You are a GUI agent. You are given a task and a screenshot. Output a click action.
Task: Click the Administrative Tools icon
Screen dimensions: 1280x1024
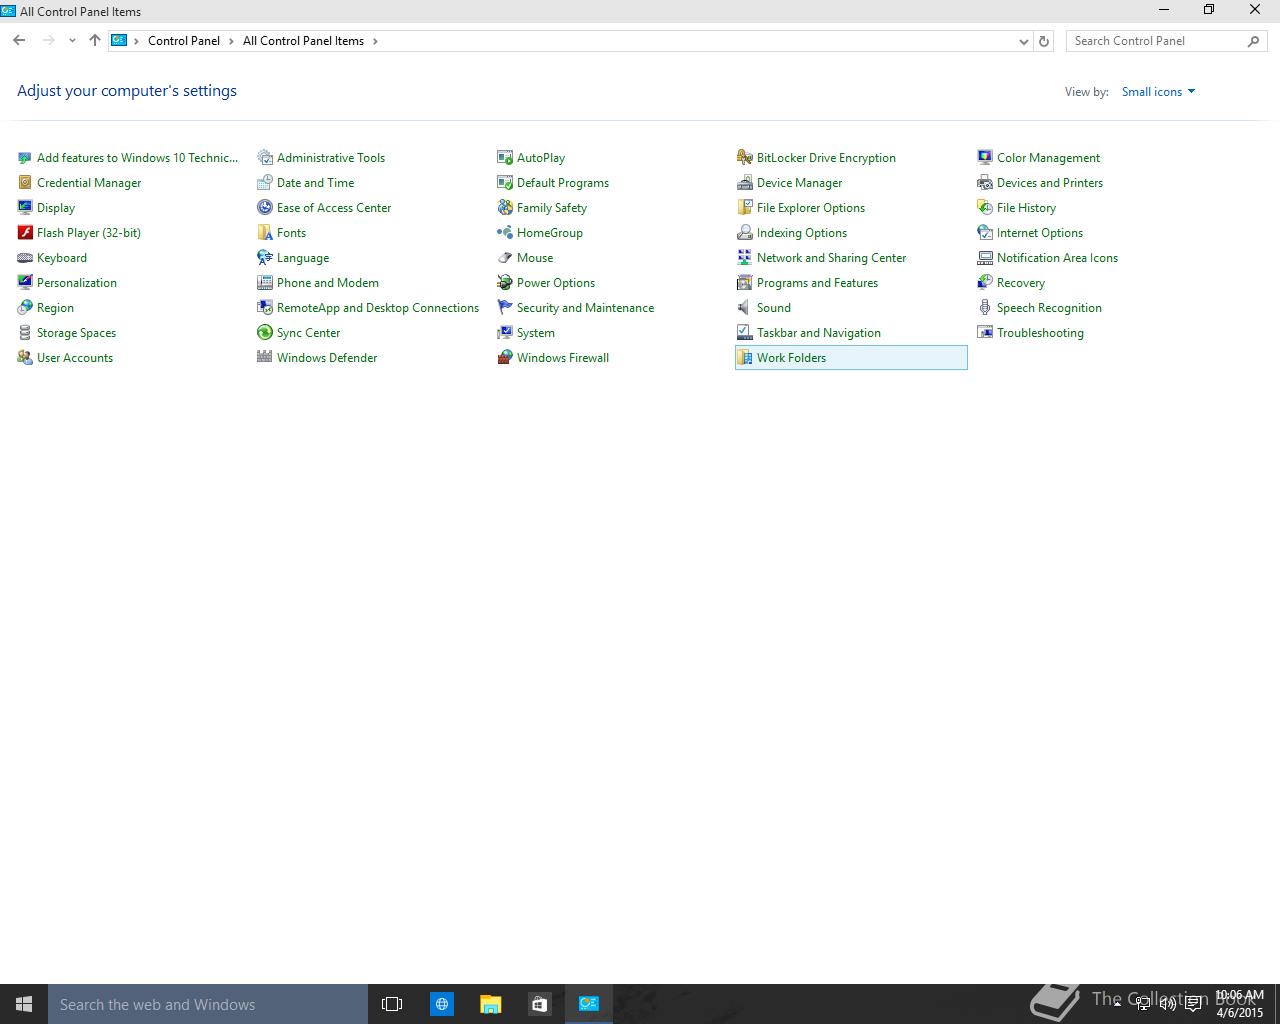(x=265, y=157)
